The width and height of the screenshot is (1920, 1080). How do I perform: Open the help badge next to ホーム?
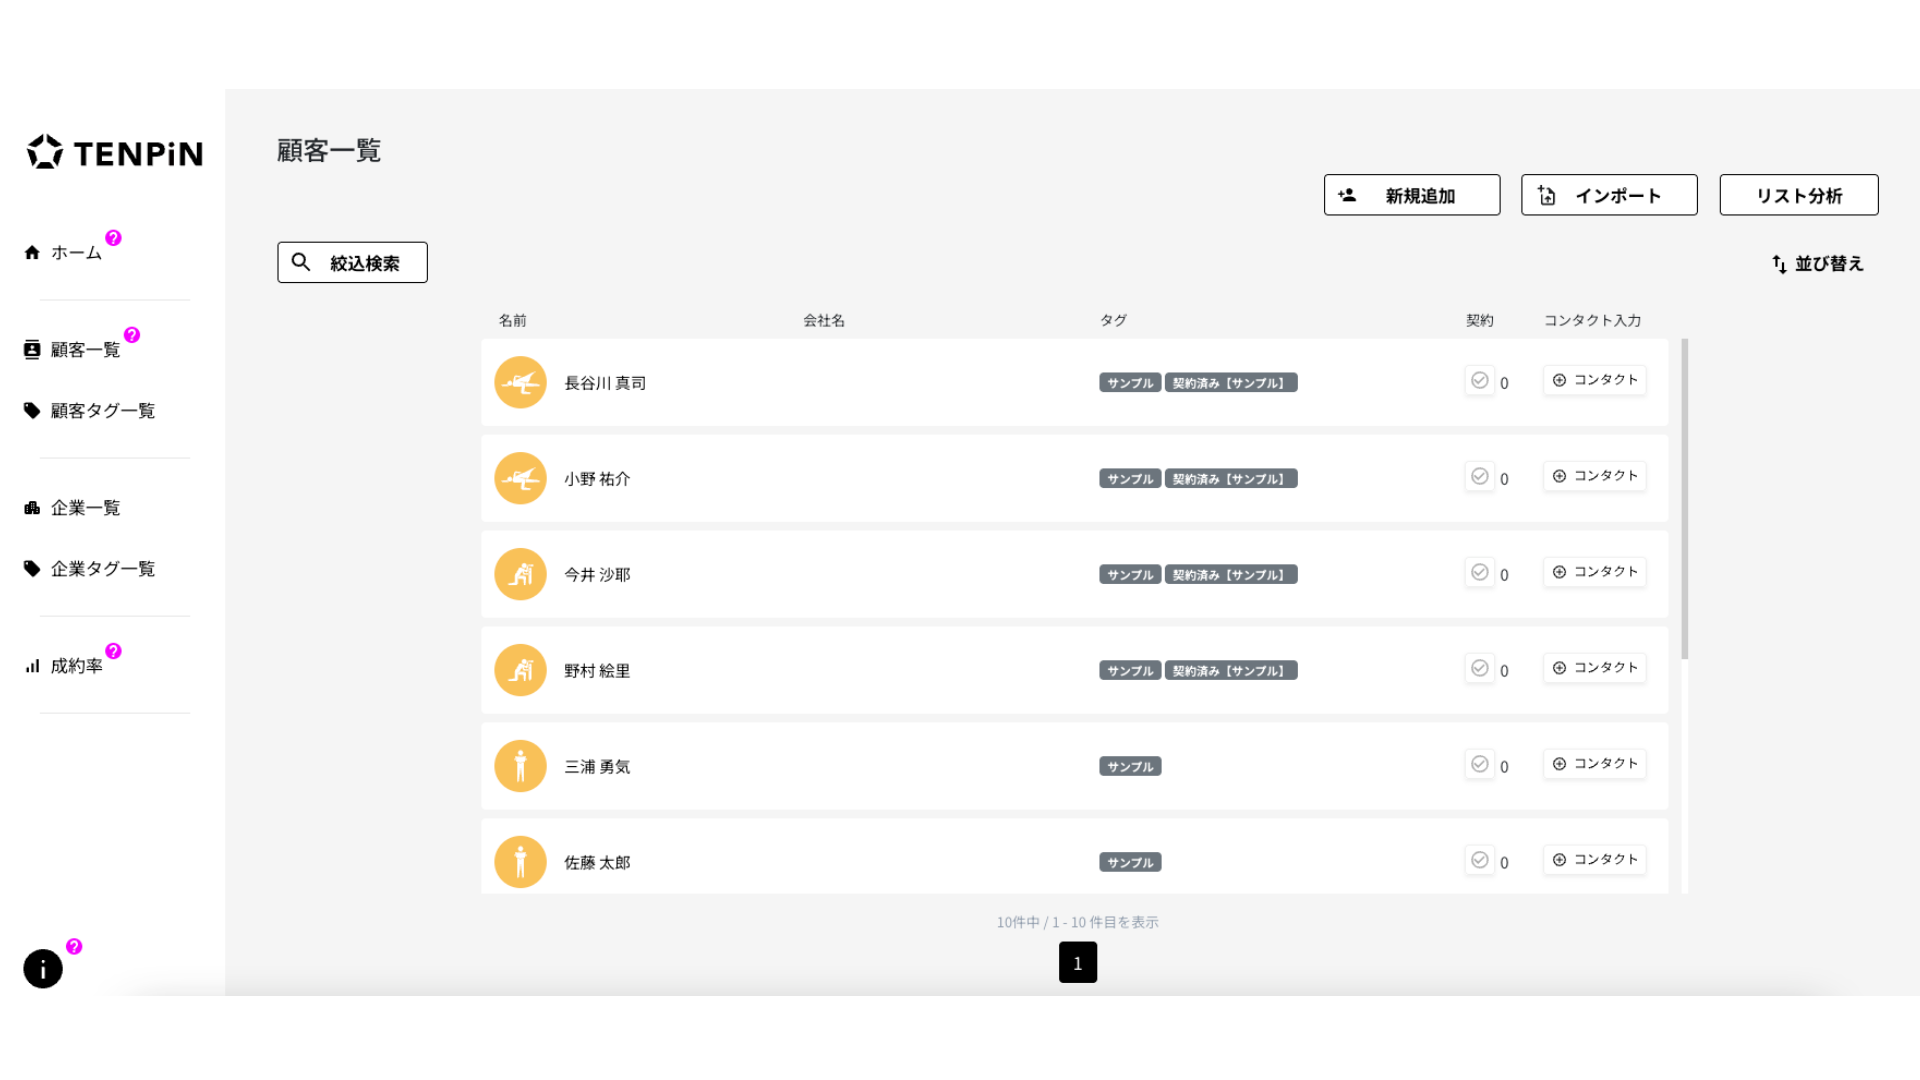(x=113, y=238)
